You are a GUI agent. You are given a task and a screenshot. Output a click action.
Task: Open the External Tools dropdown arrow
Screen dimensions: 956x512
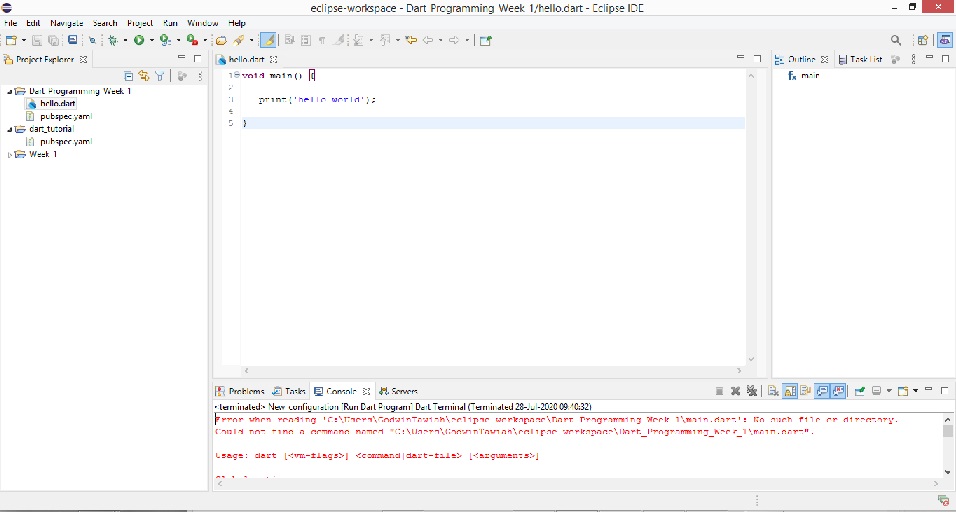pyautogui.click(x=205, y=40)
